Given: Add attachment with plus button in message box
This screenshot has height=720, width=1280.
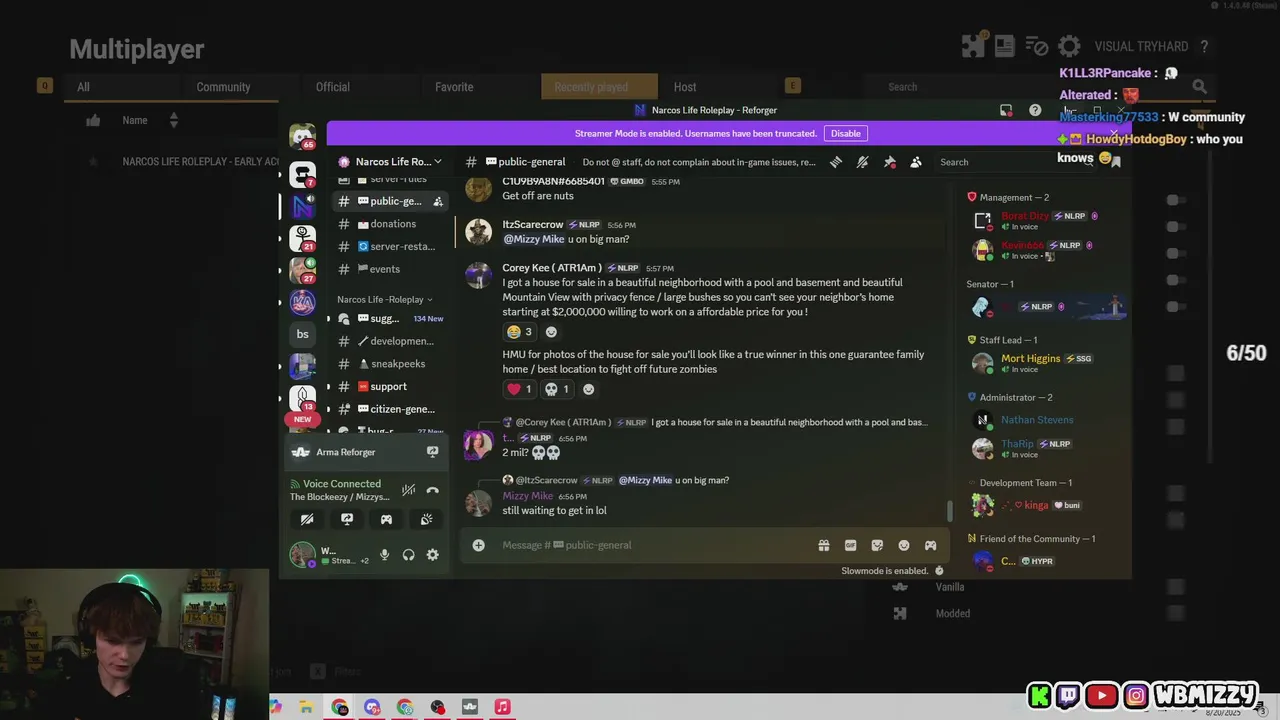Looking at the screenshot, I should point(478,545).
